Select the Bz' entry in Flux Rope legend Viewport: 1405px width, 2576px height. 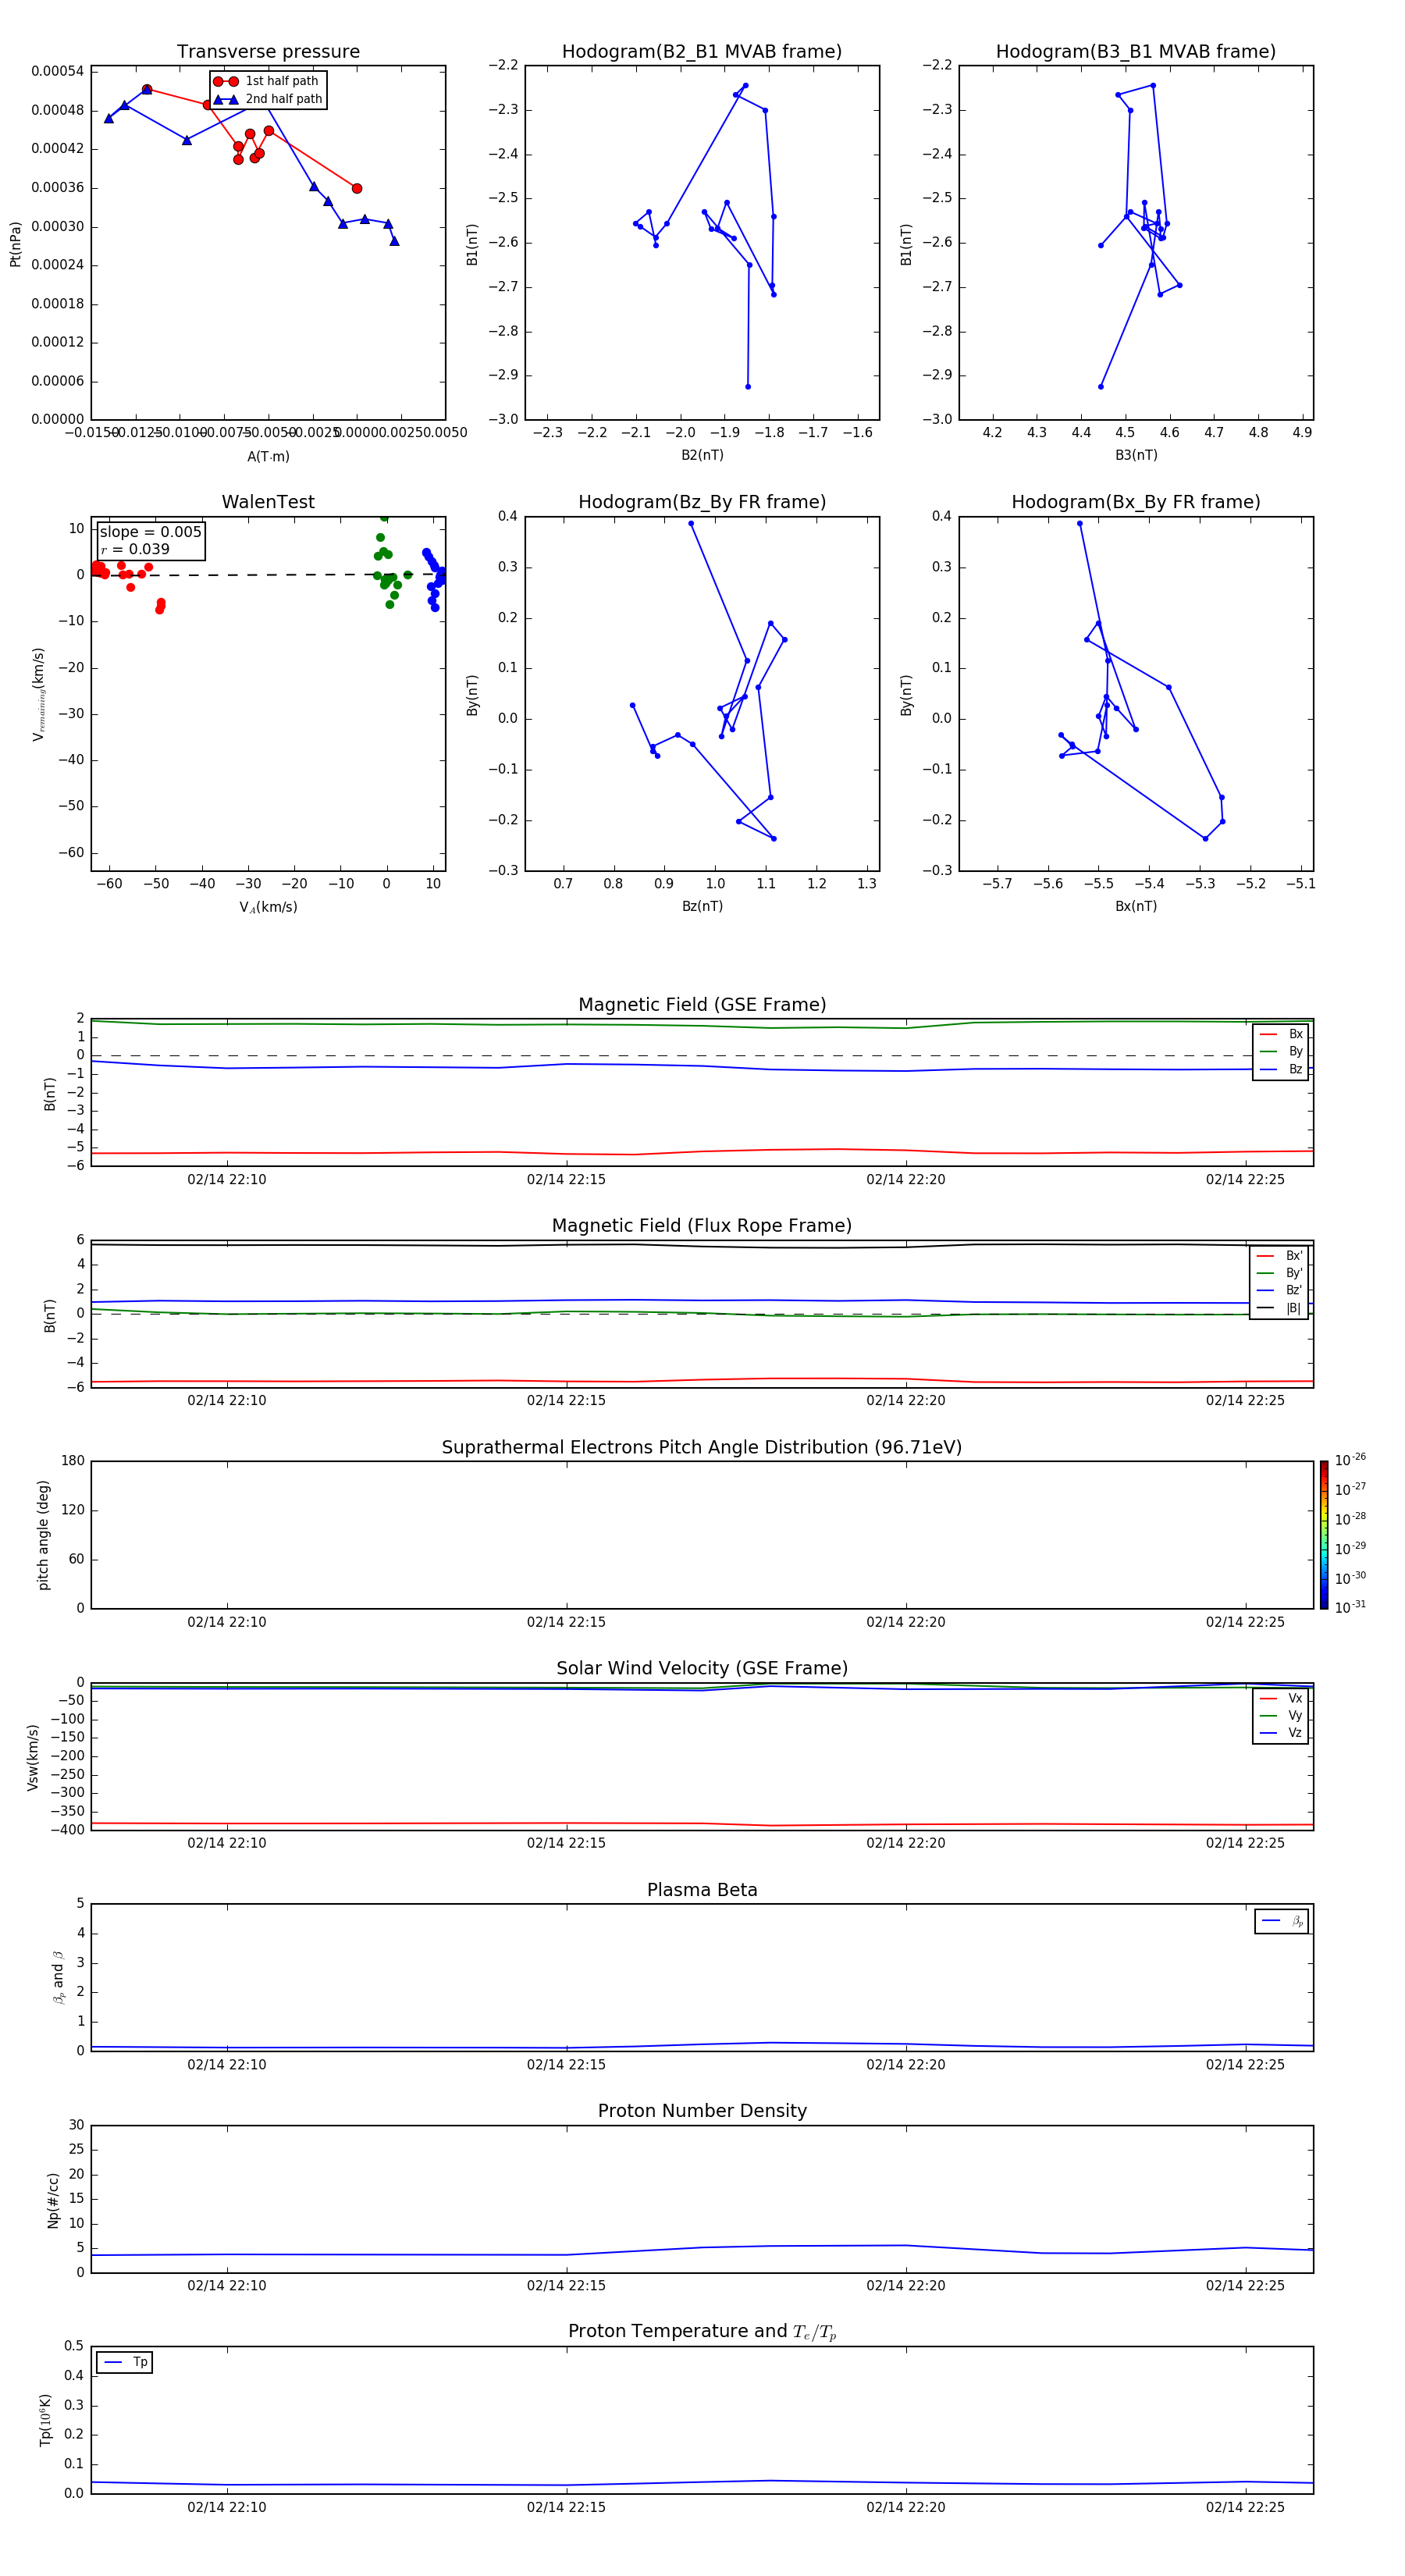click(1280, 1290)
